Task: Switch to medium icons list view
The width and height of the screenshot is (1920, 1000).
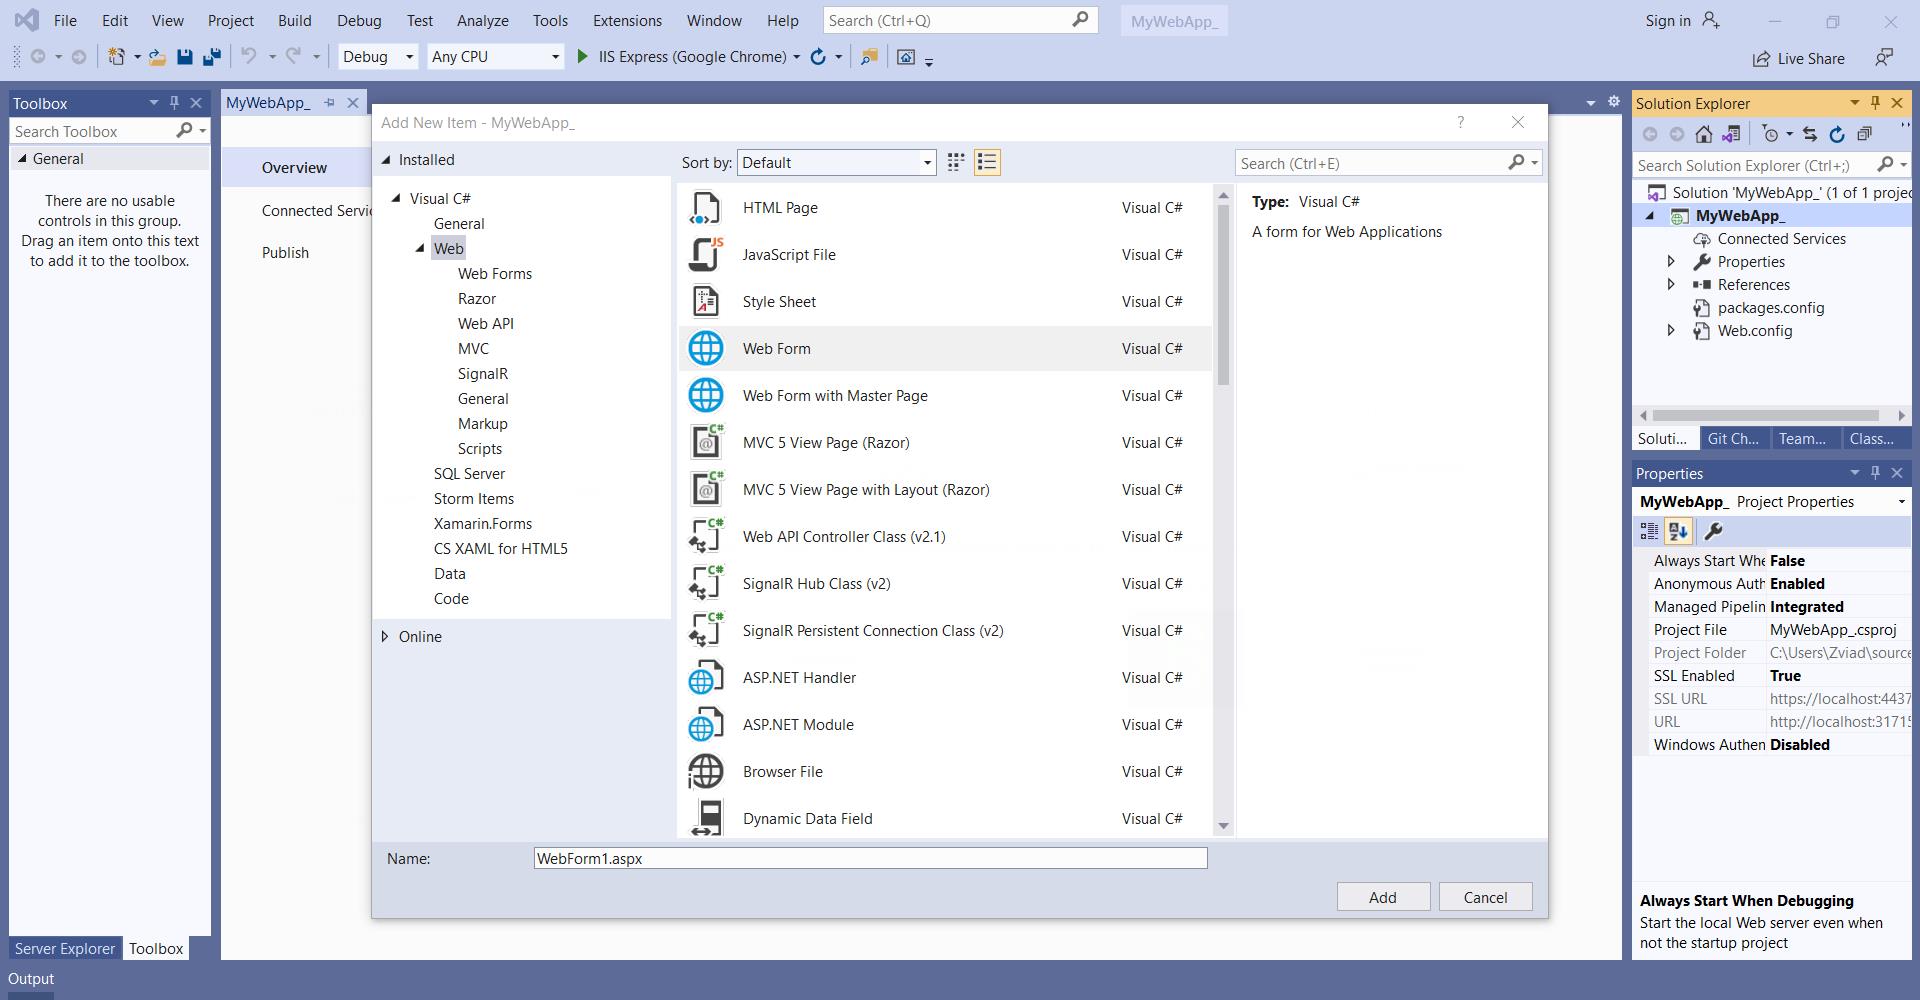Action: pos(987,163)
